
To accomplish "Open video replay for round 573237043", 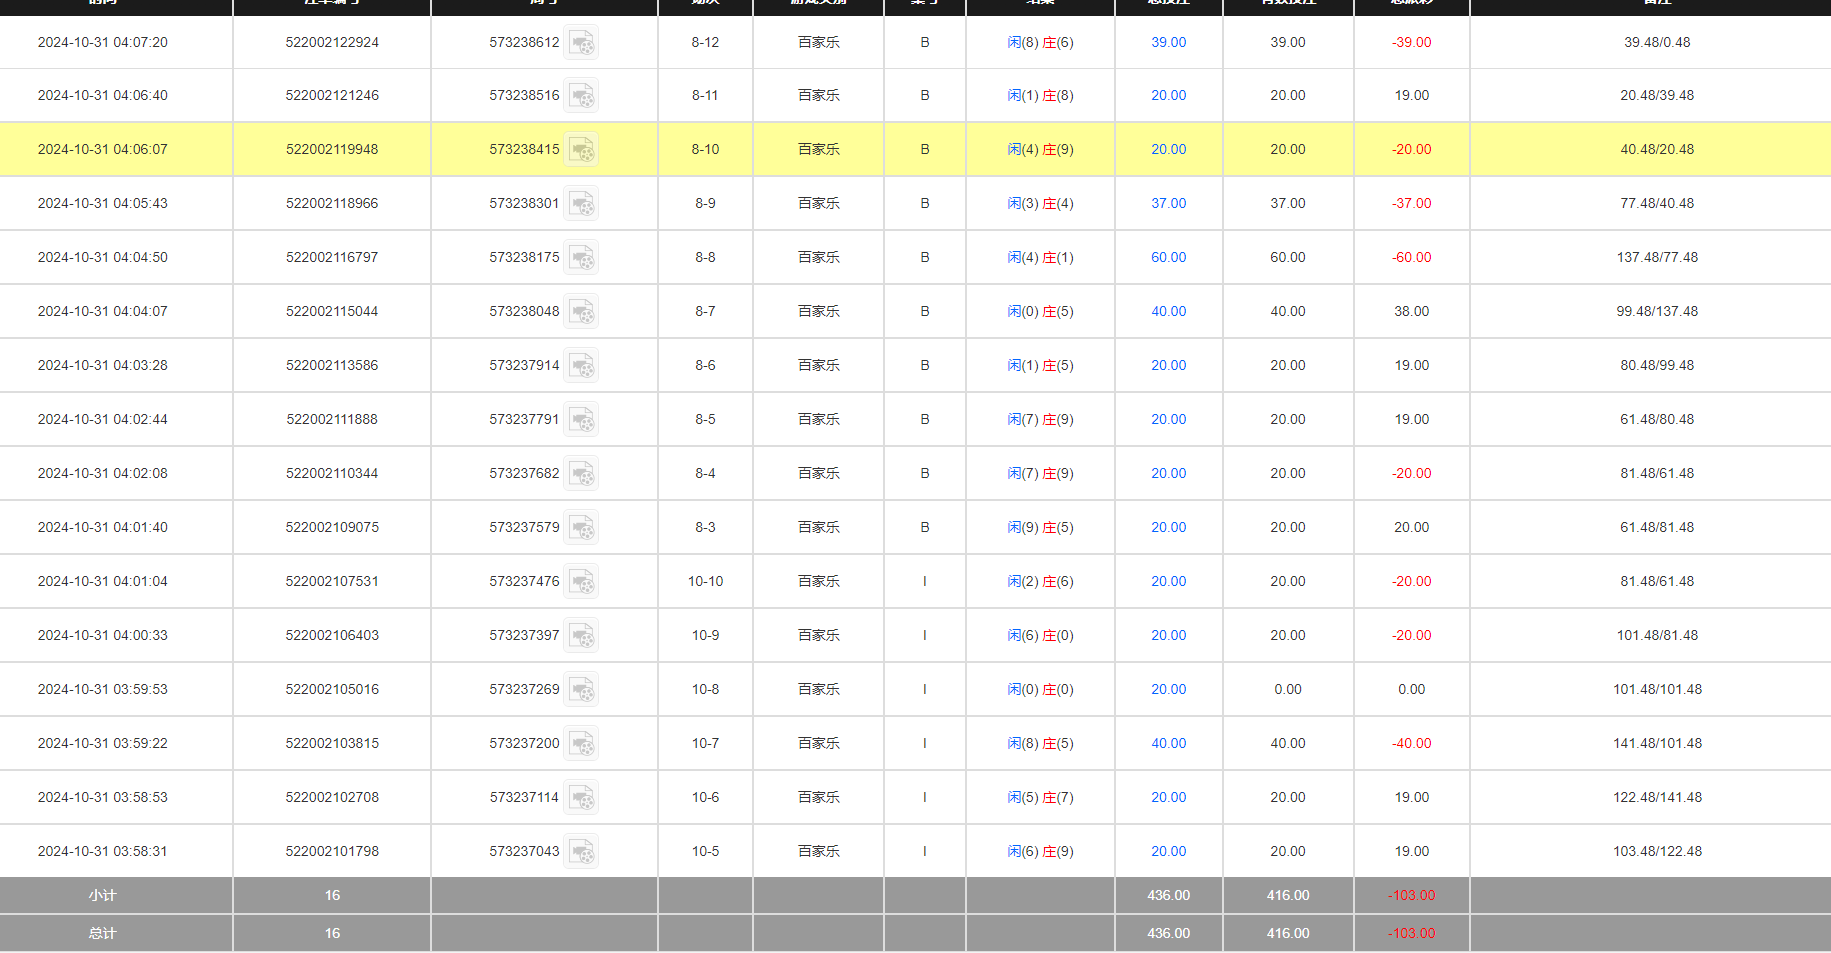I will click(582, 851).
